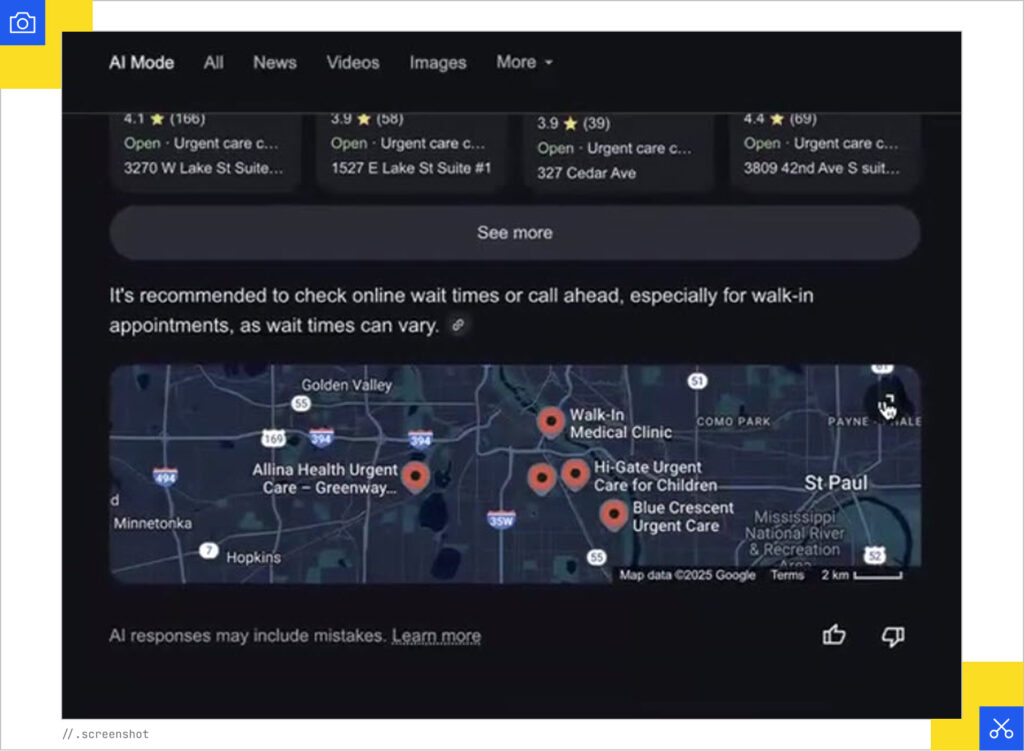The height and width of the screenshot is (751, 1024).
Task: Expand results with See more
Action: click(514, 233)
